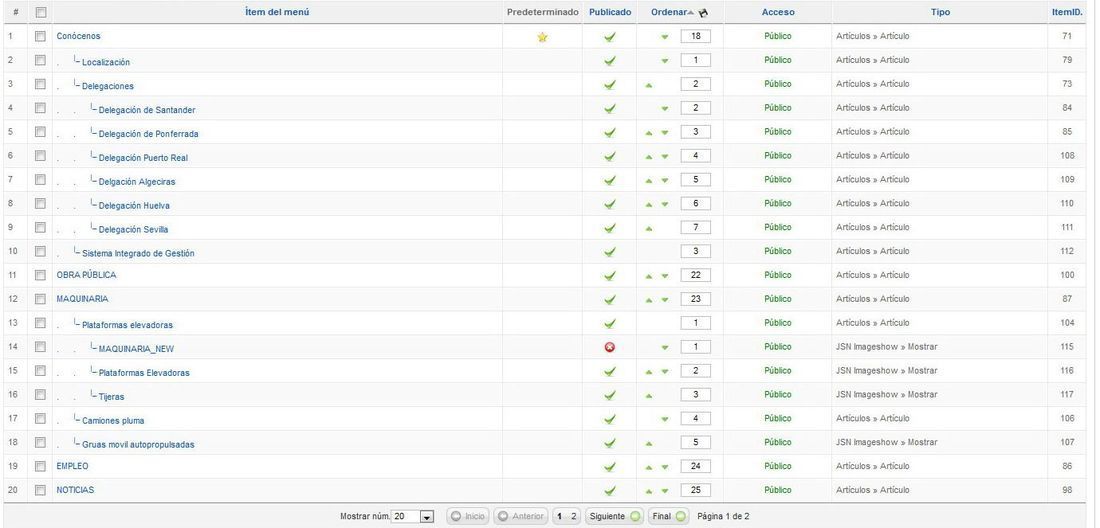Click order field of Conócenos showing 18

[x=695, y=36]
